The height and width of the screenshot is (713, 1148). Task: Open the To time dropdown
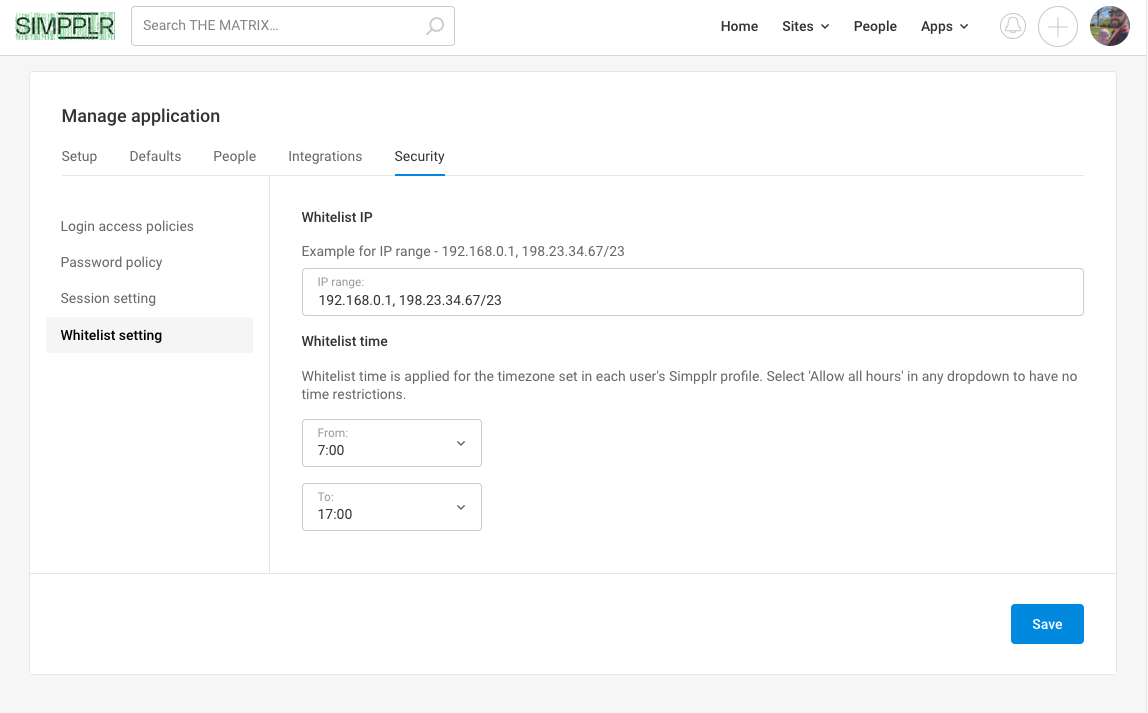point(391,507)
